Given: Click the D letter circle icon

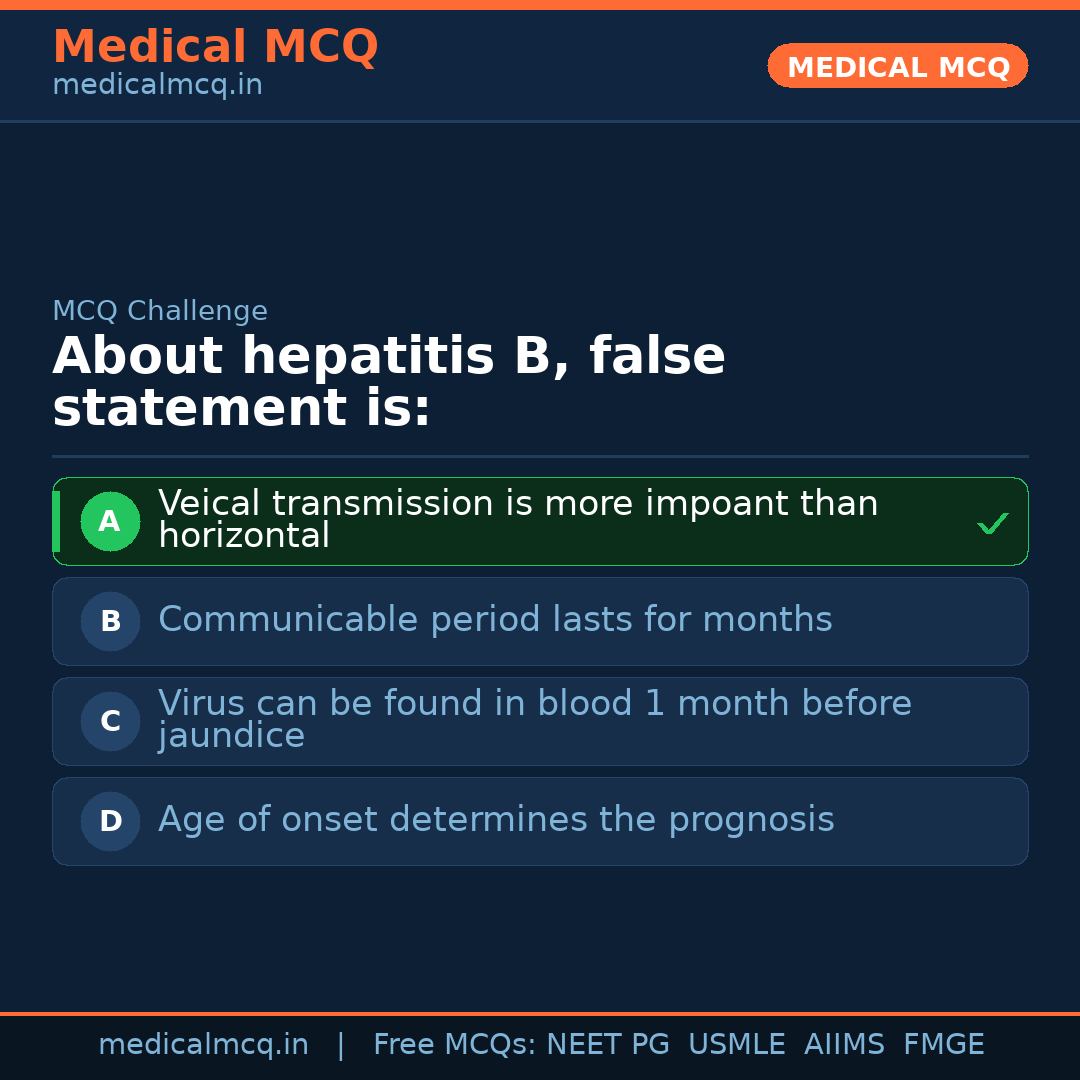Looking at the screenshot, I should tap(110, 821).
